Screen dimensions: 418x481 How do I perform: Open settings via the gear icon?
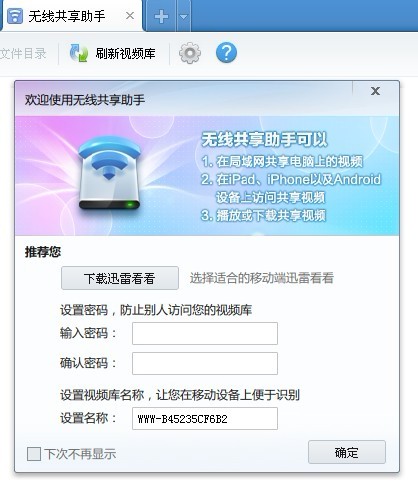(x=190, y=53)
